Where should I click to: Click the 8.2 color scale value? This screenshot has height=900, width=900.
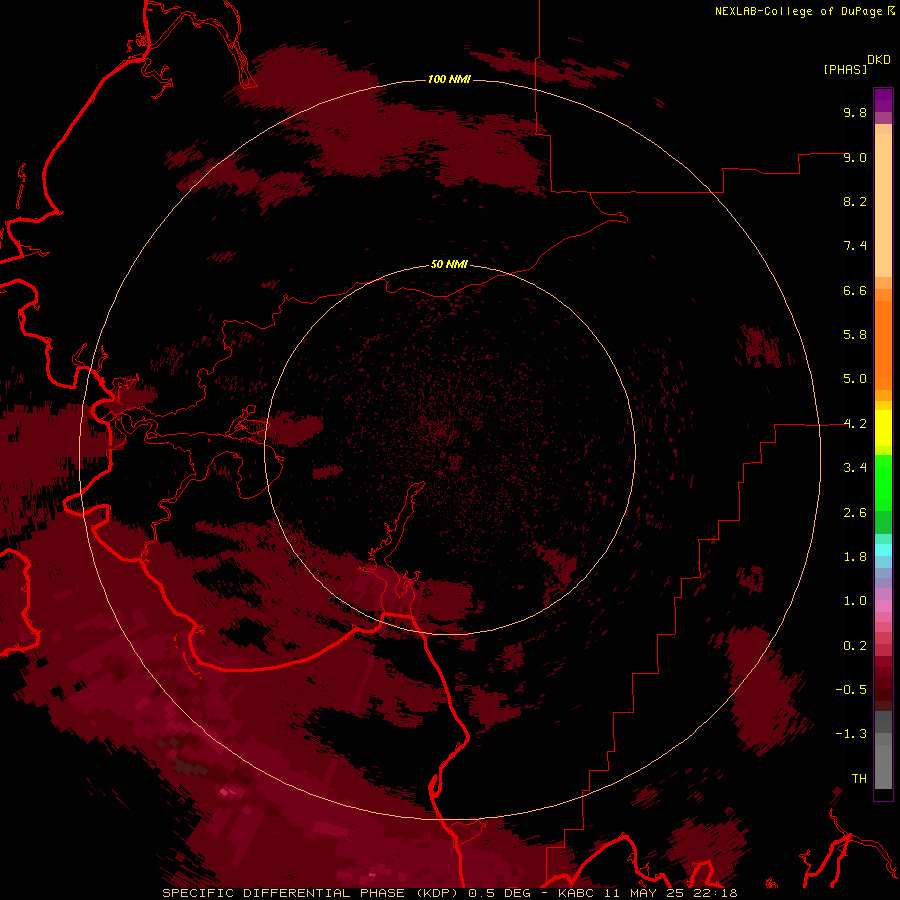click(x=855, y=201)
